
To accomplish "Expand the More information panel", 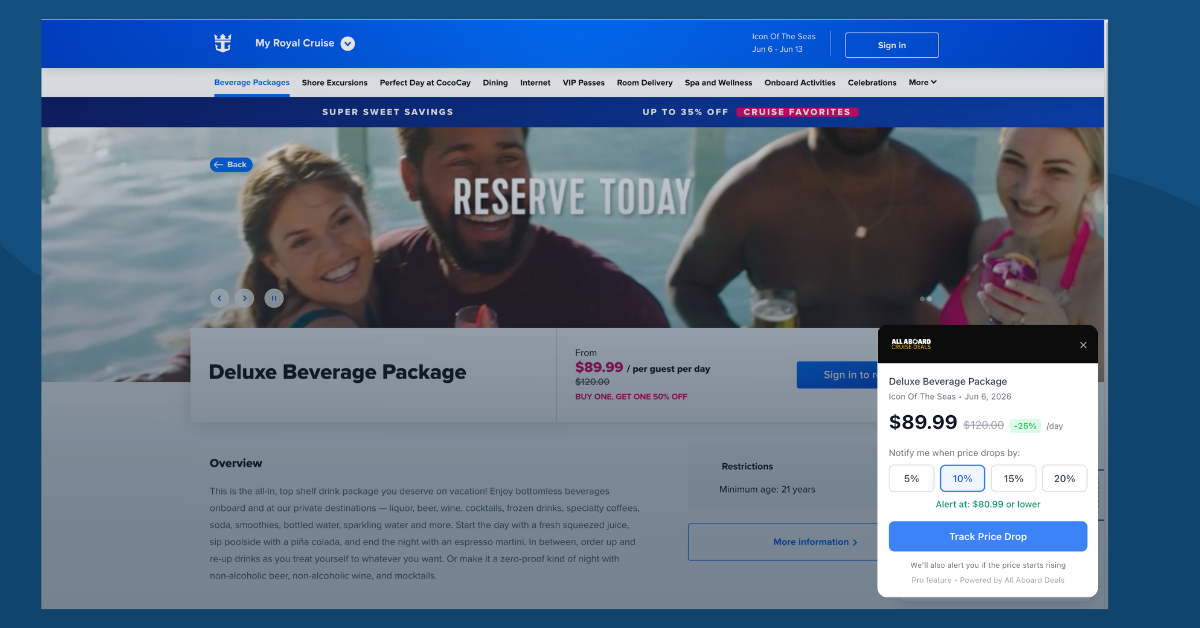I will click(x=817, y=541).
